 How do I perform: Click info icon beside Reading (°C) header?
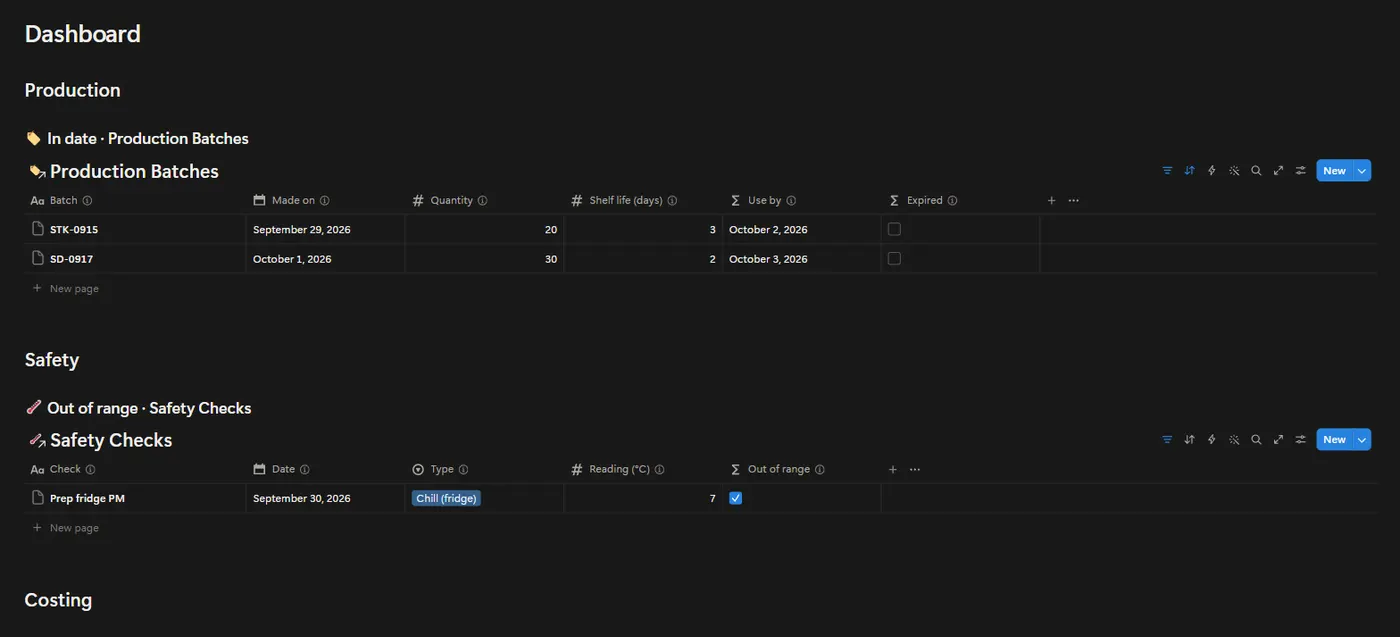pos(659,469)
